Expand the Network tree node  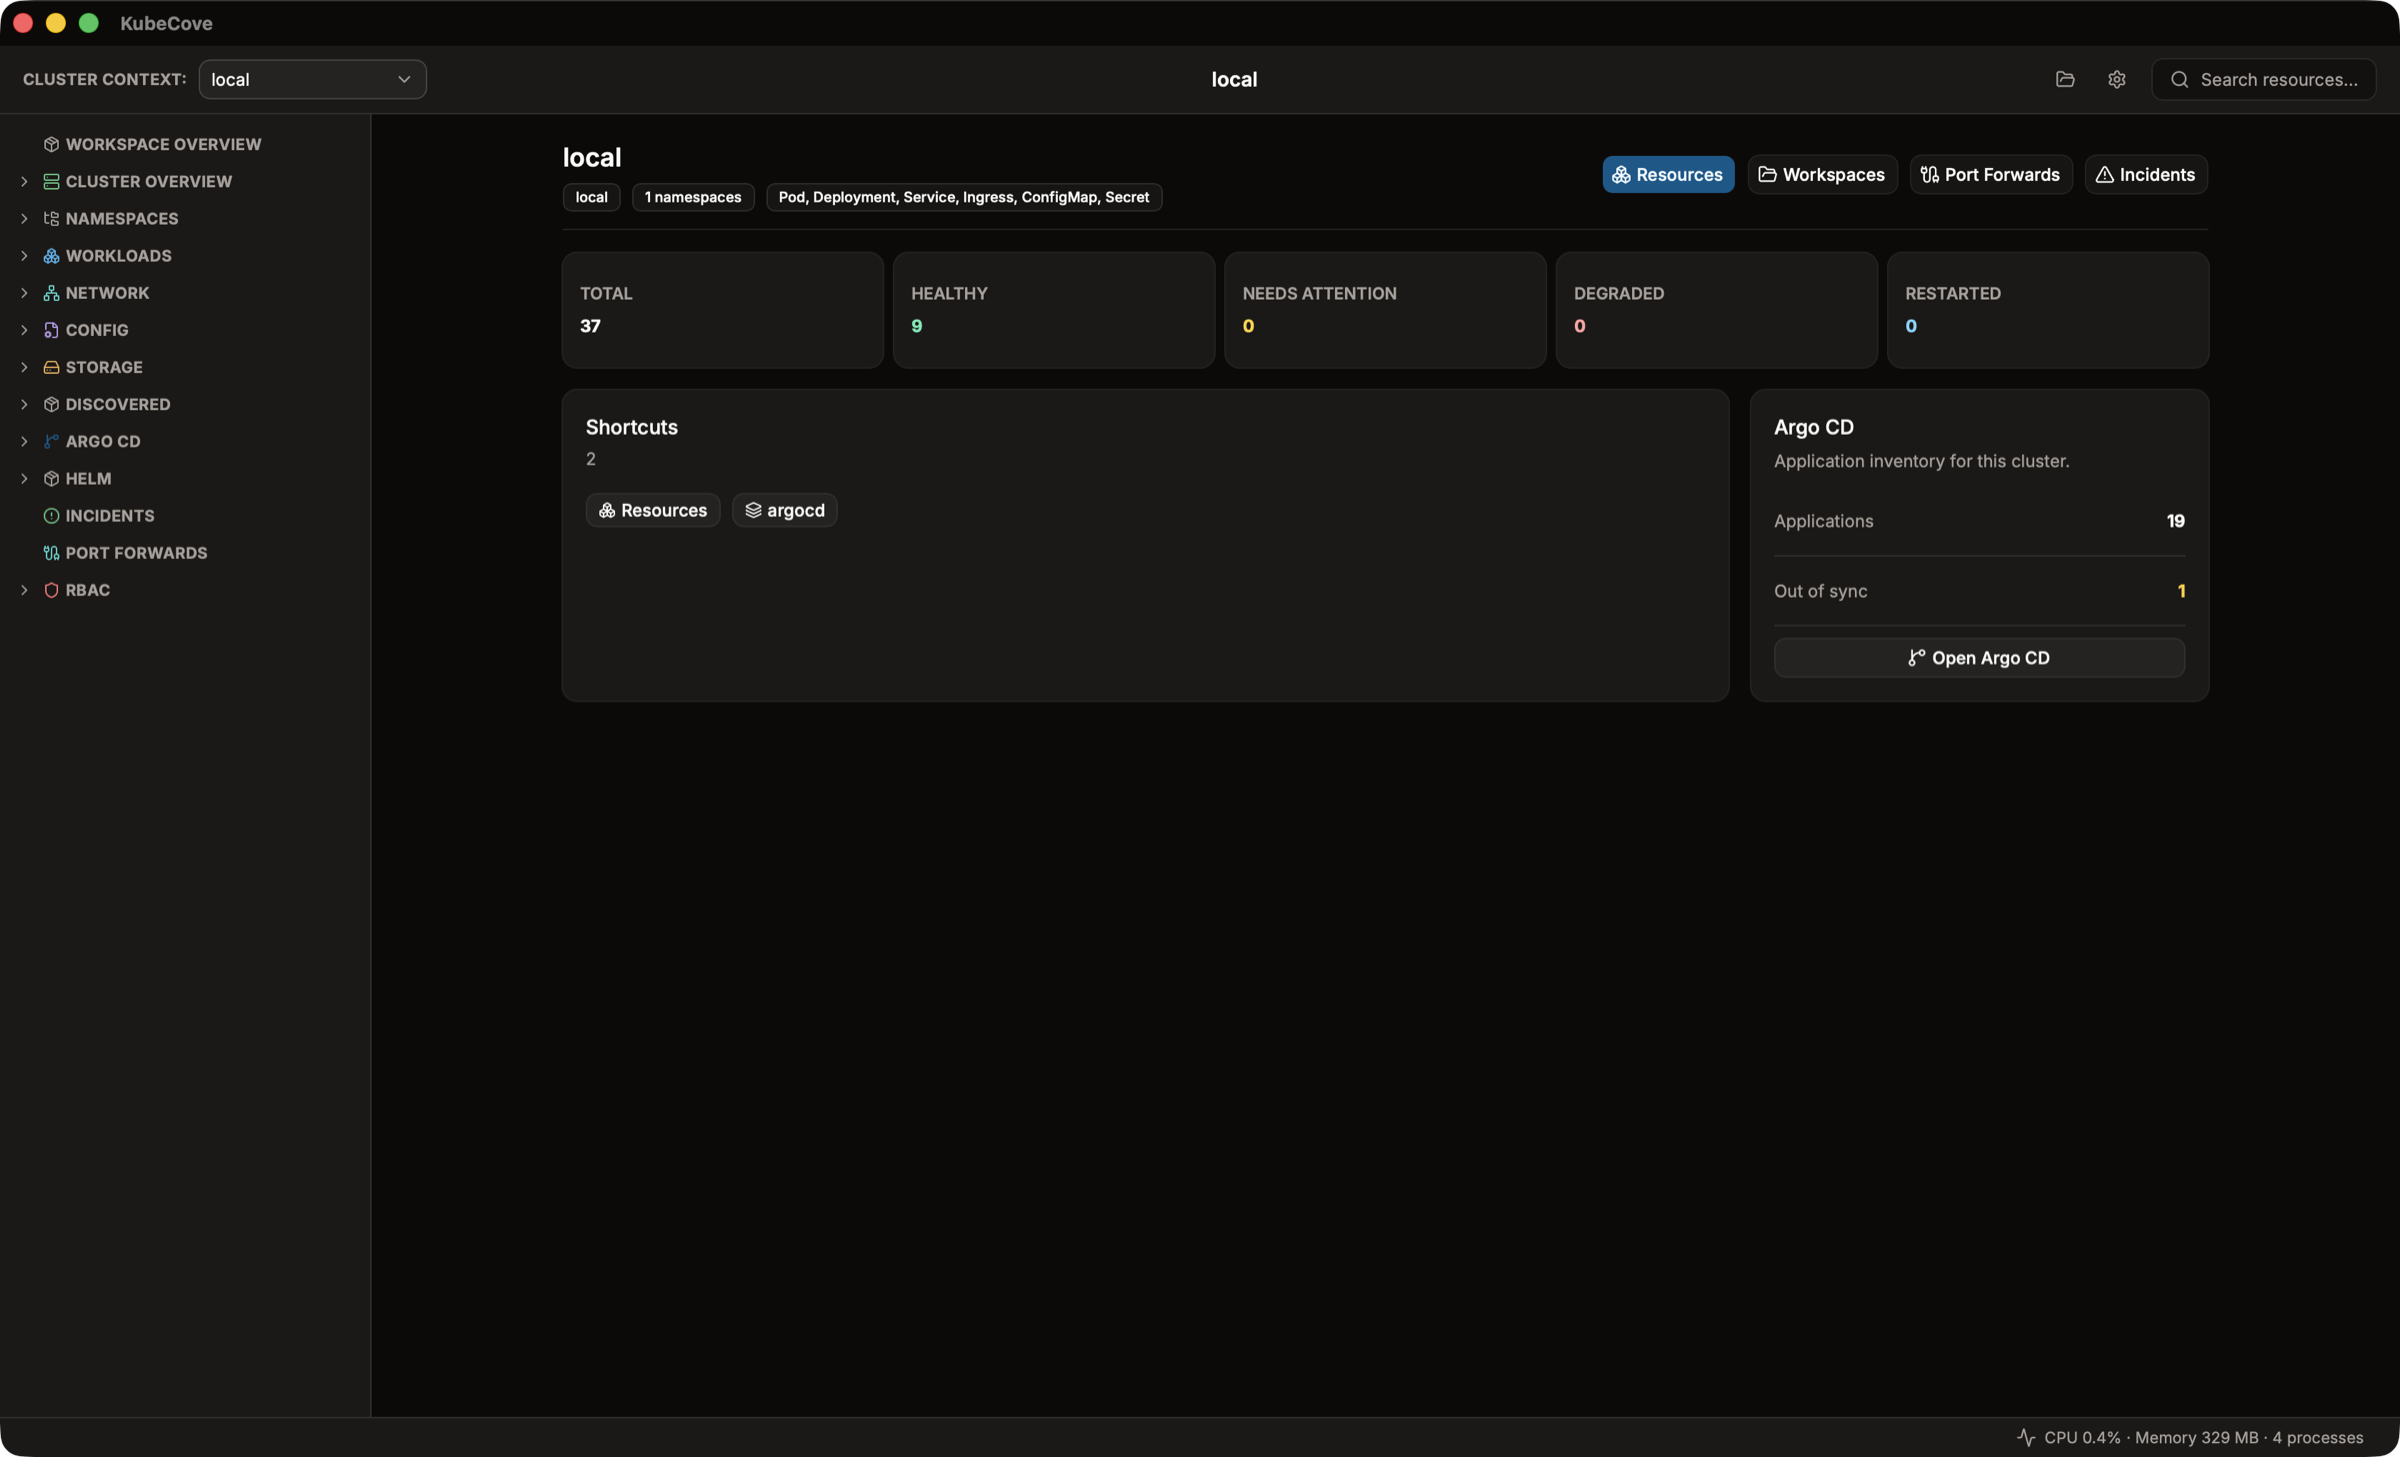(24, 293)
